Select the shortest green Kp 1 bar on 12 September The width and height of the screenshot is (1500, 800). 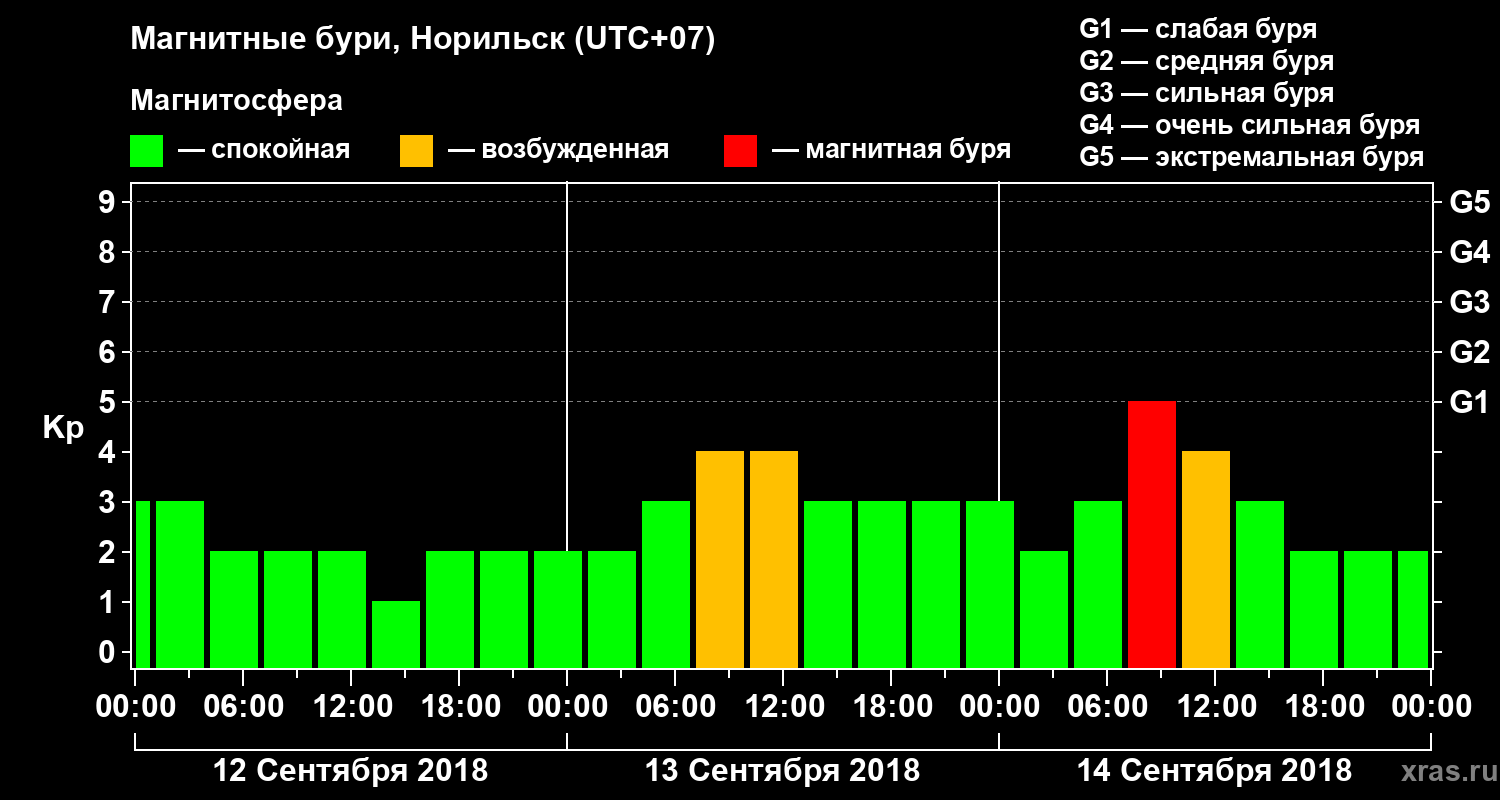point(396,634)
